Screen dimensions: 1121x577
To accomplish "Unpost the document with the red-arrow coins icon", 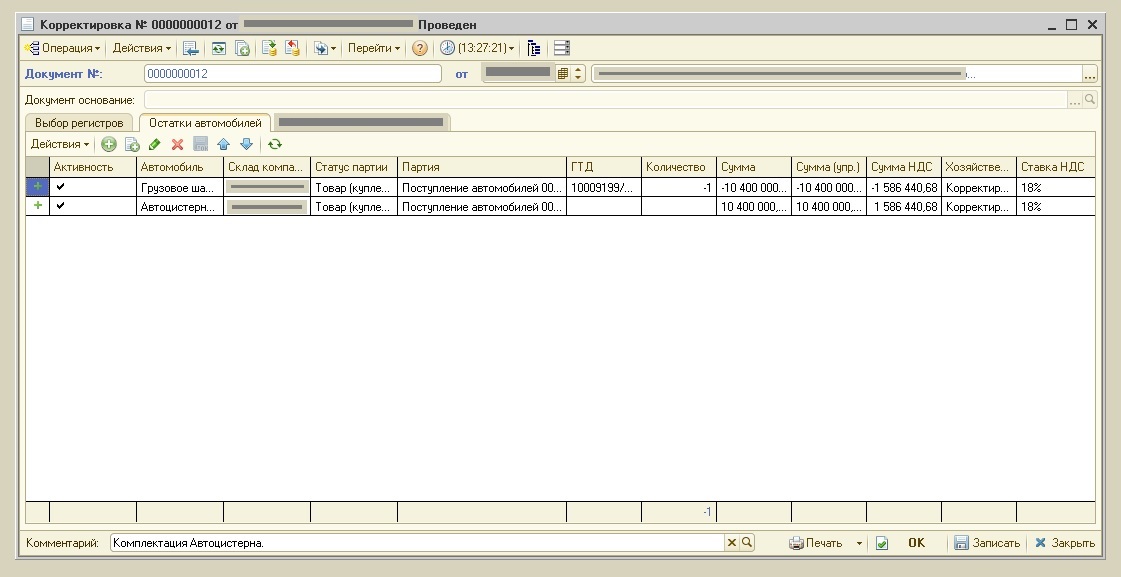I will (x=292, y=48).
